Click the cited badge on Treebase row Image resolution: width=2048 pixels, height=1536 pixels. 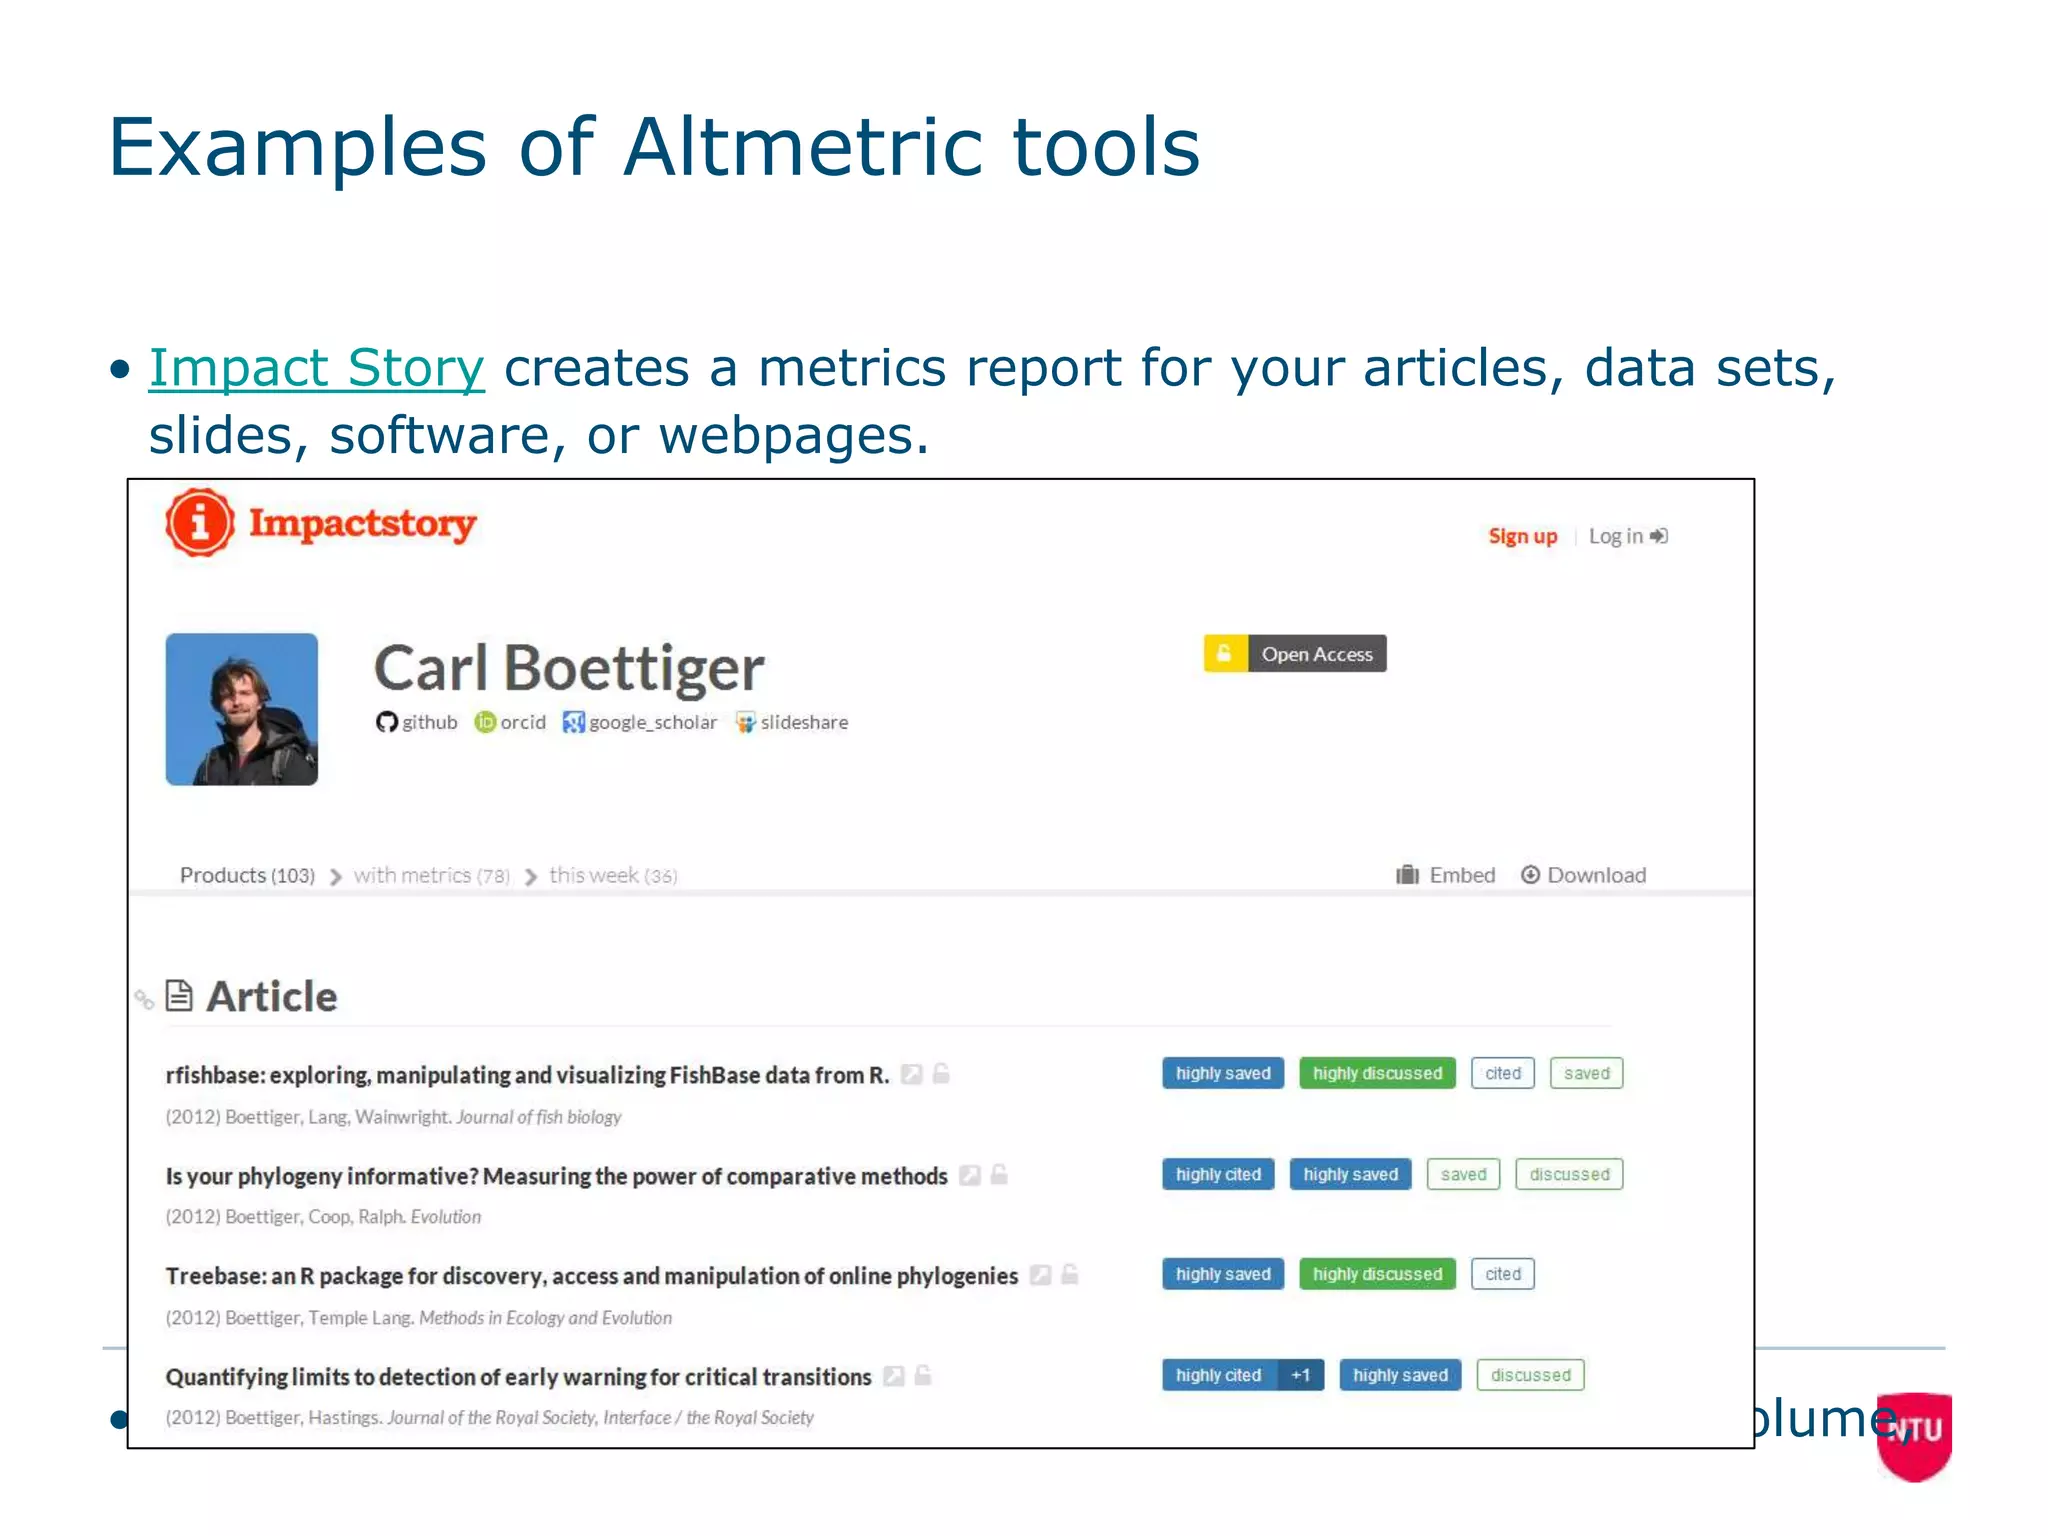[x=1503, y=1274]
